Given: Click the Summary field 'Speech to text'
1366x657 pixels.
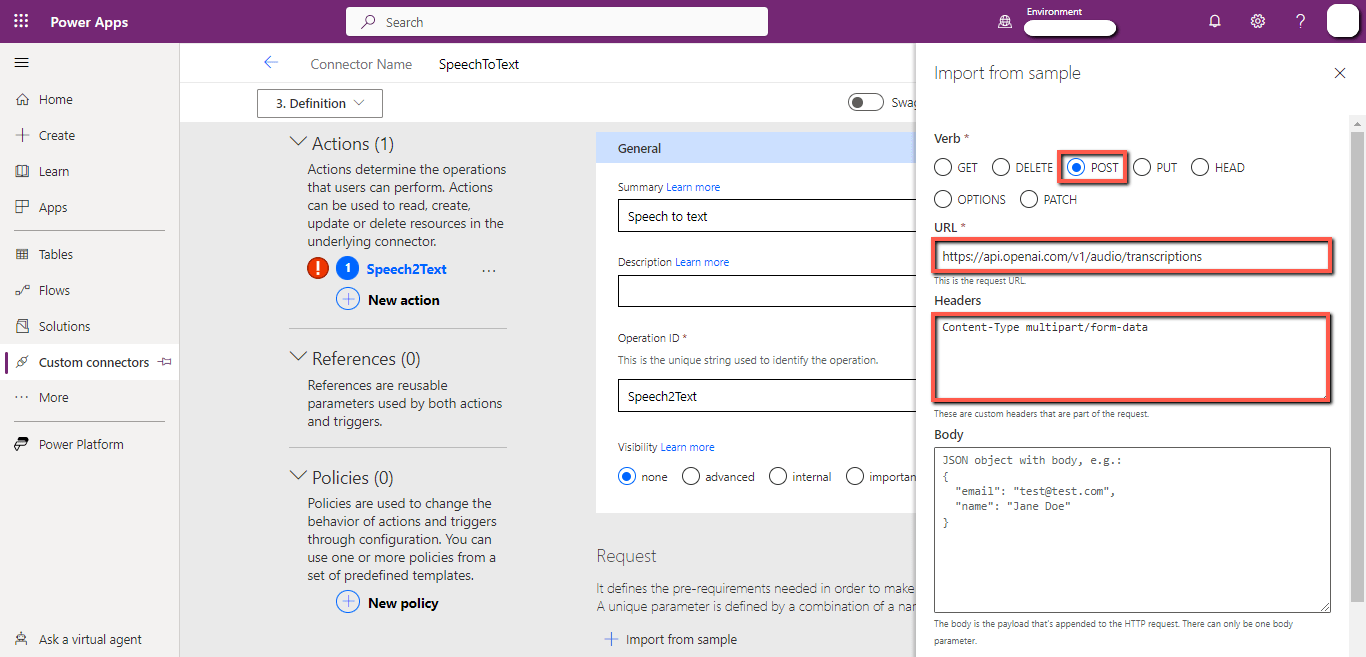Looking at the screenshot, I should coord(767,216).
